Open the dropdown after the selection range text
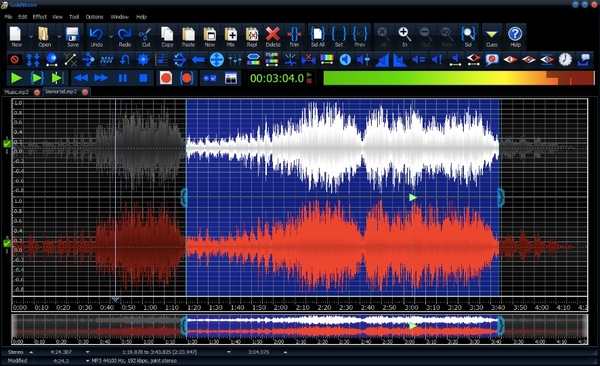This screenshot has width=600, height=366. [x=229, y=352]
